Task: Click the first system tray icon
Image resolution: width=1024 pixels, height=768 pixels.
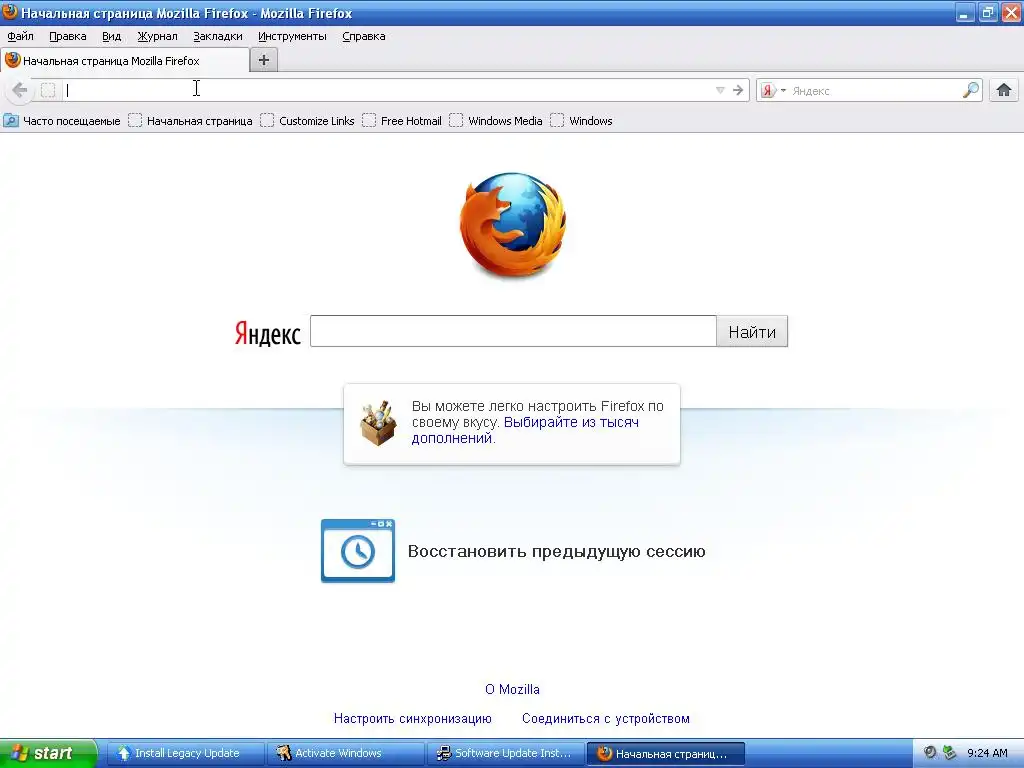Action: tap(930, 753)
